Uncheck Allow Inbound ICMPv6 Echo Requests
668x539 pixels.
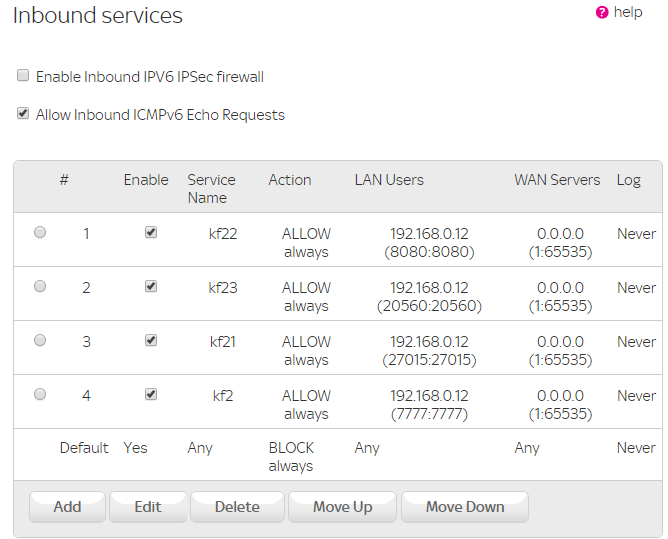23,114
